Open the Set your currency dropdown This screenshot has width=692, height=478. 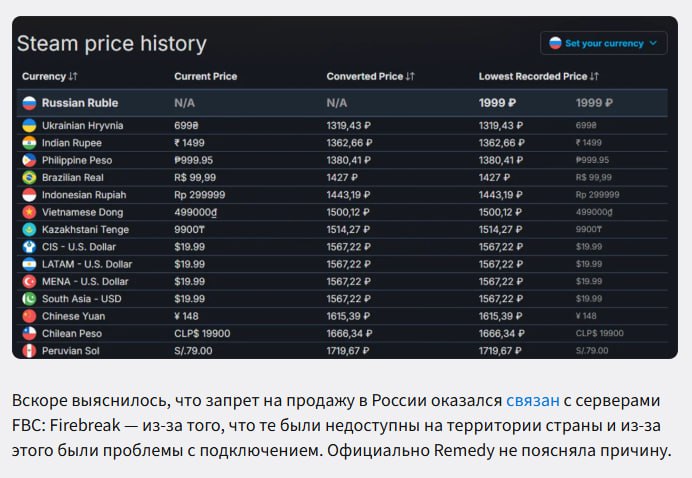point(603,43)
